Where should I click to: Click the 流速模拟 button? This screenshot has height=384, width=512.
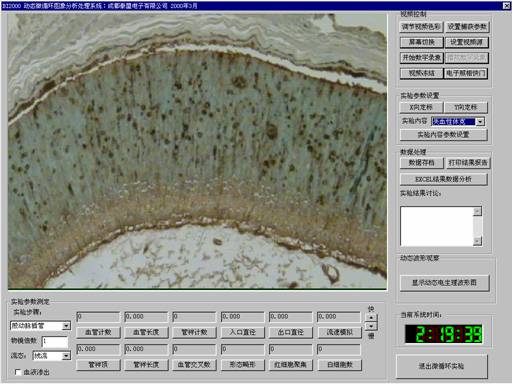coord(339,332)
